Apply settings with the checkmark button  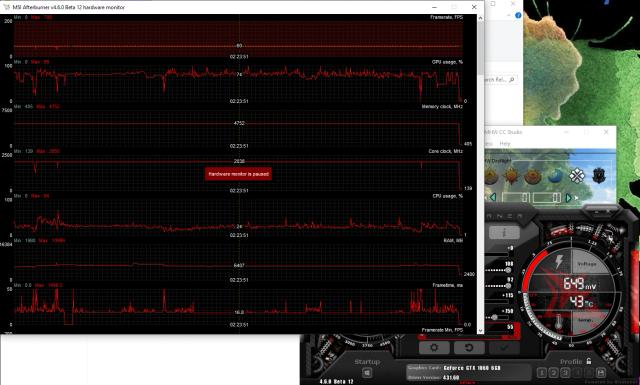click(x=504, y=347)
